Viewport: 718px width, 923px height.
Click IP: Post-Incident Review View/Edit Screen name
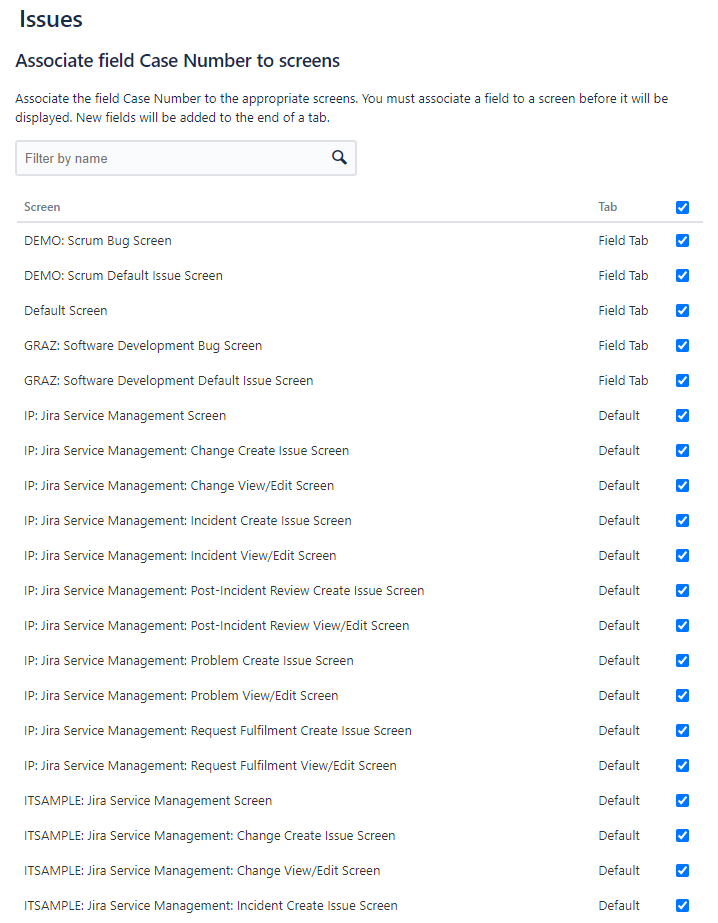coord(217,625)
